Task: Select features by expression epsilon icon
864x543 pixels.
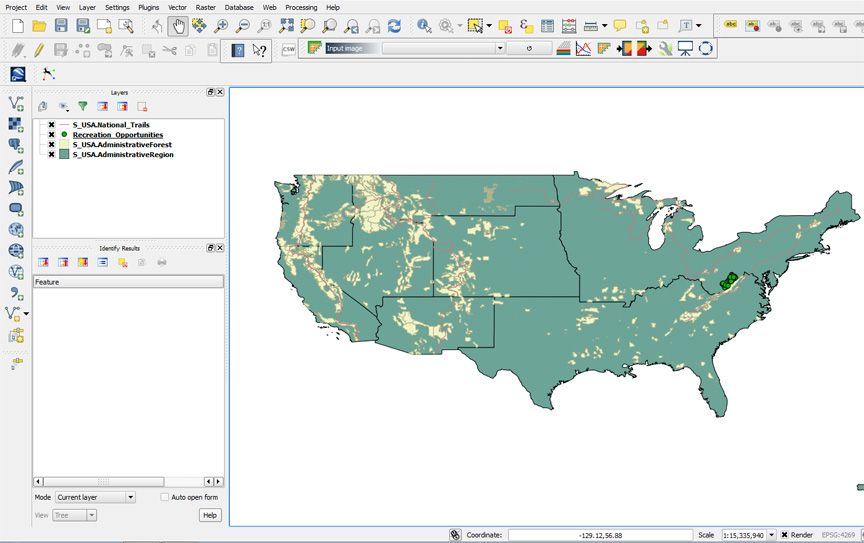Action: 526,26
